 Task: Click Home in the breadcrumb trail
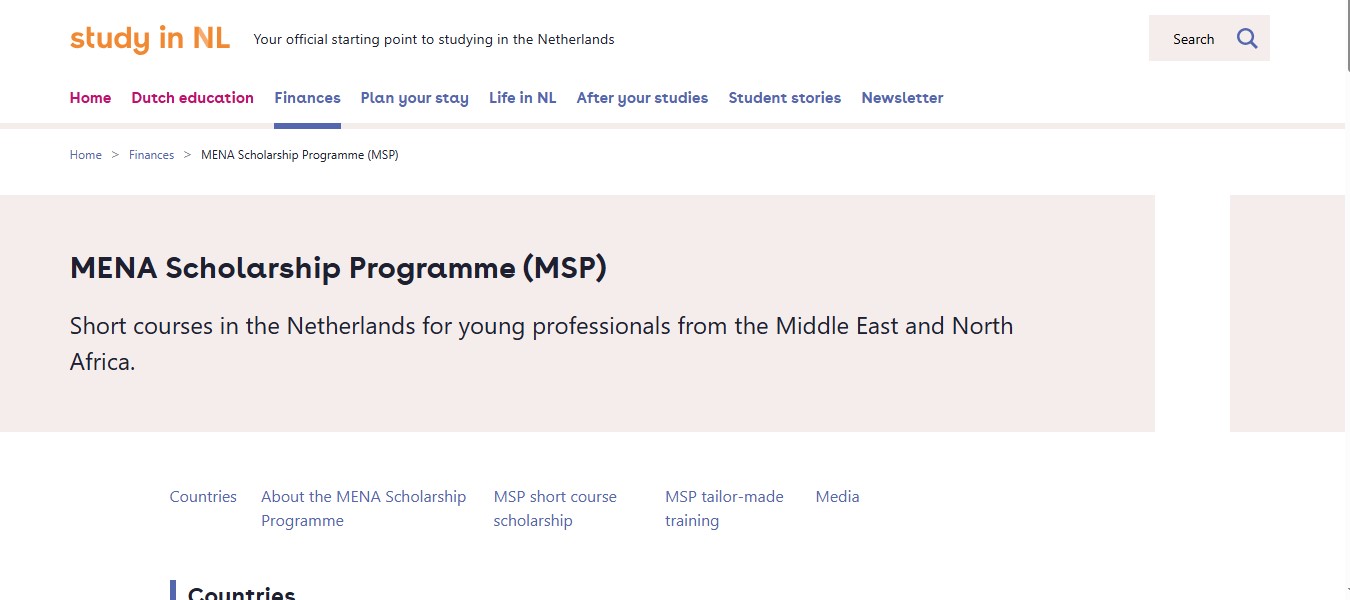coord(86,155)
